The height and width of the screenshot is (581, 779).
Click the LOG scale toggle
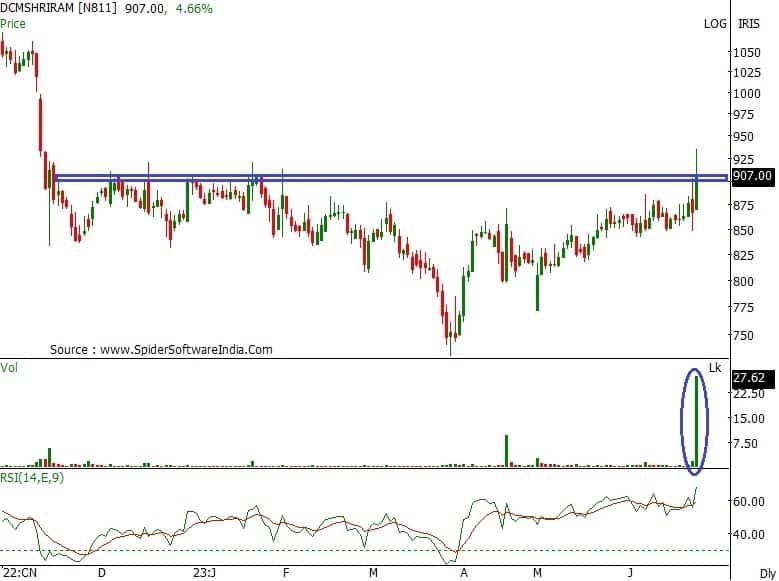click(715, 23)
